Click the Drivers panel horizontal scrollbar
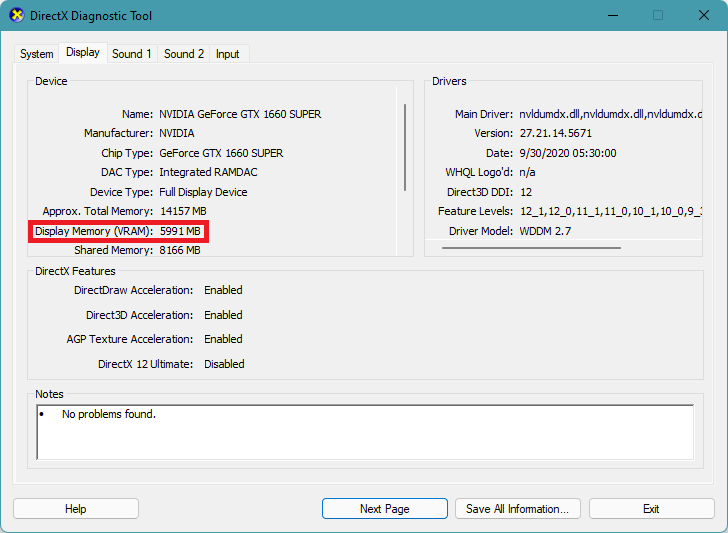728x533 pixels. pyautogui.click(x=531, y=248)
